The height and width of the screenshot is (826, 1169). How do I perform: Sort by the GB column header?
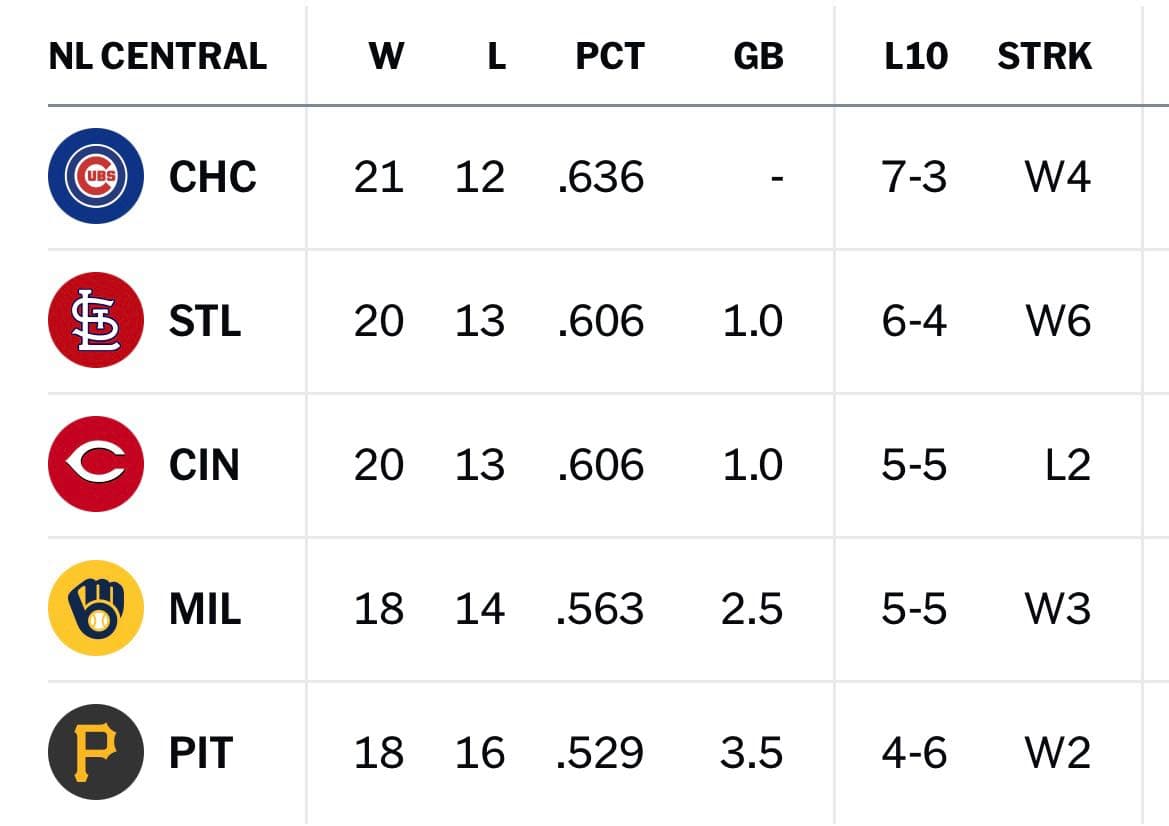(758, 56)
